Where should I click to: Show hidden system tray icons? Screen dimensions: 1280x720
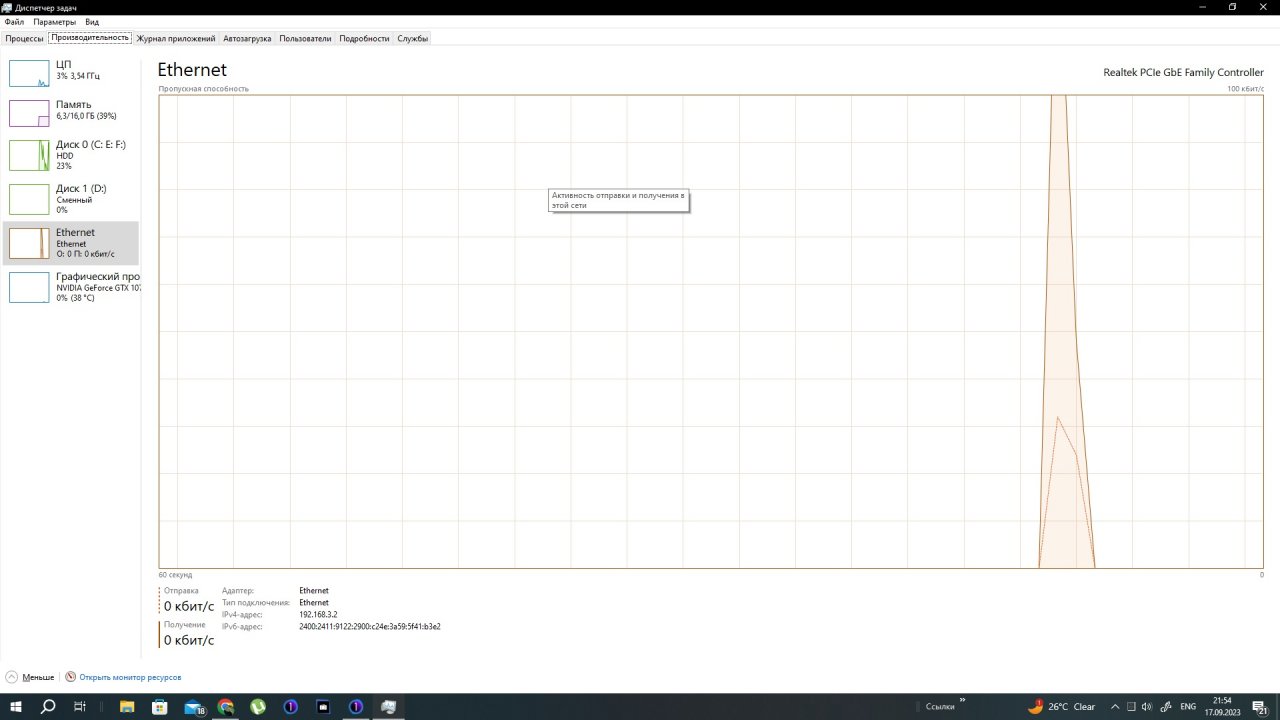pos(1116,707)
